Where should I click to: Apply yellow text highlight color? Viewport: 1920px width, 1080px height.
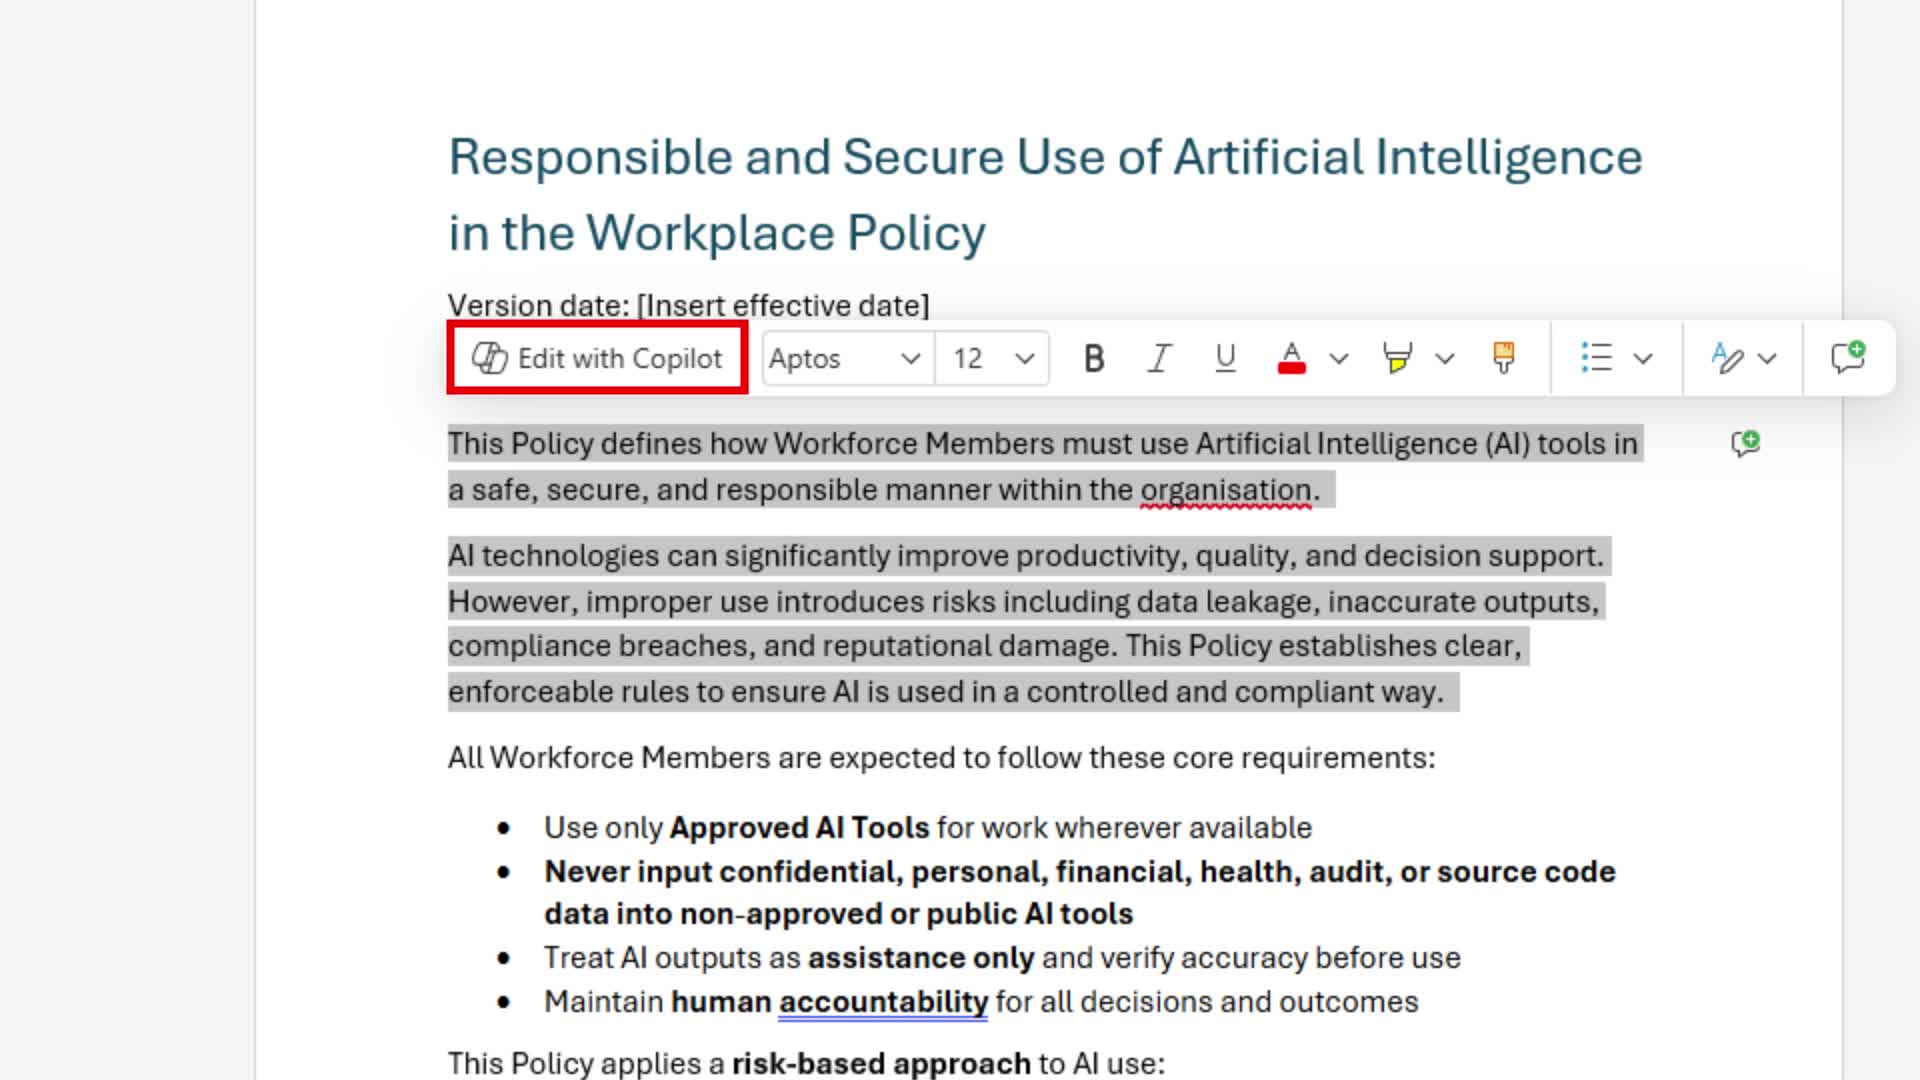pos(1397,358)
